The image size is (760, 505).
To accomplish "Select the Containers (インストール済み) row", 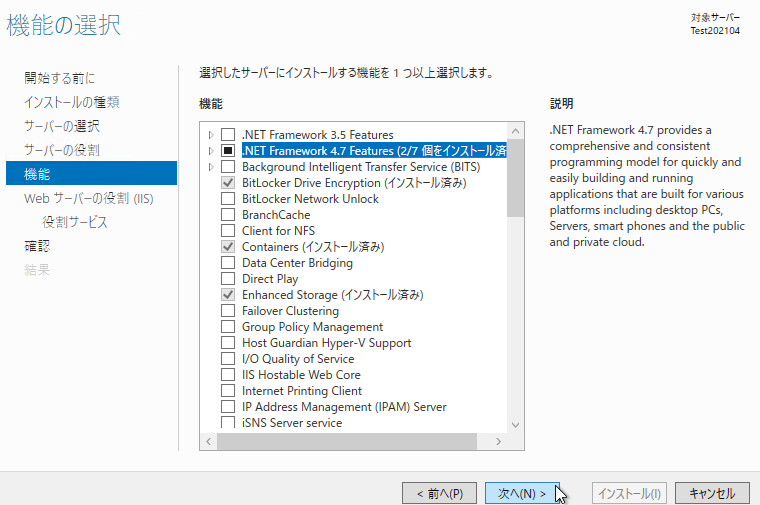I will click(313, 247).
